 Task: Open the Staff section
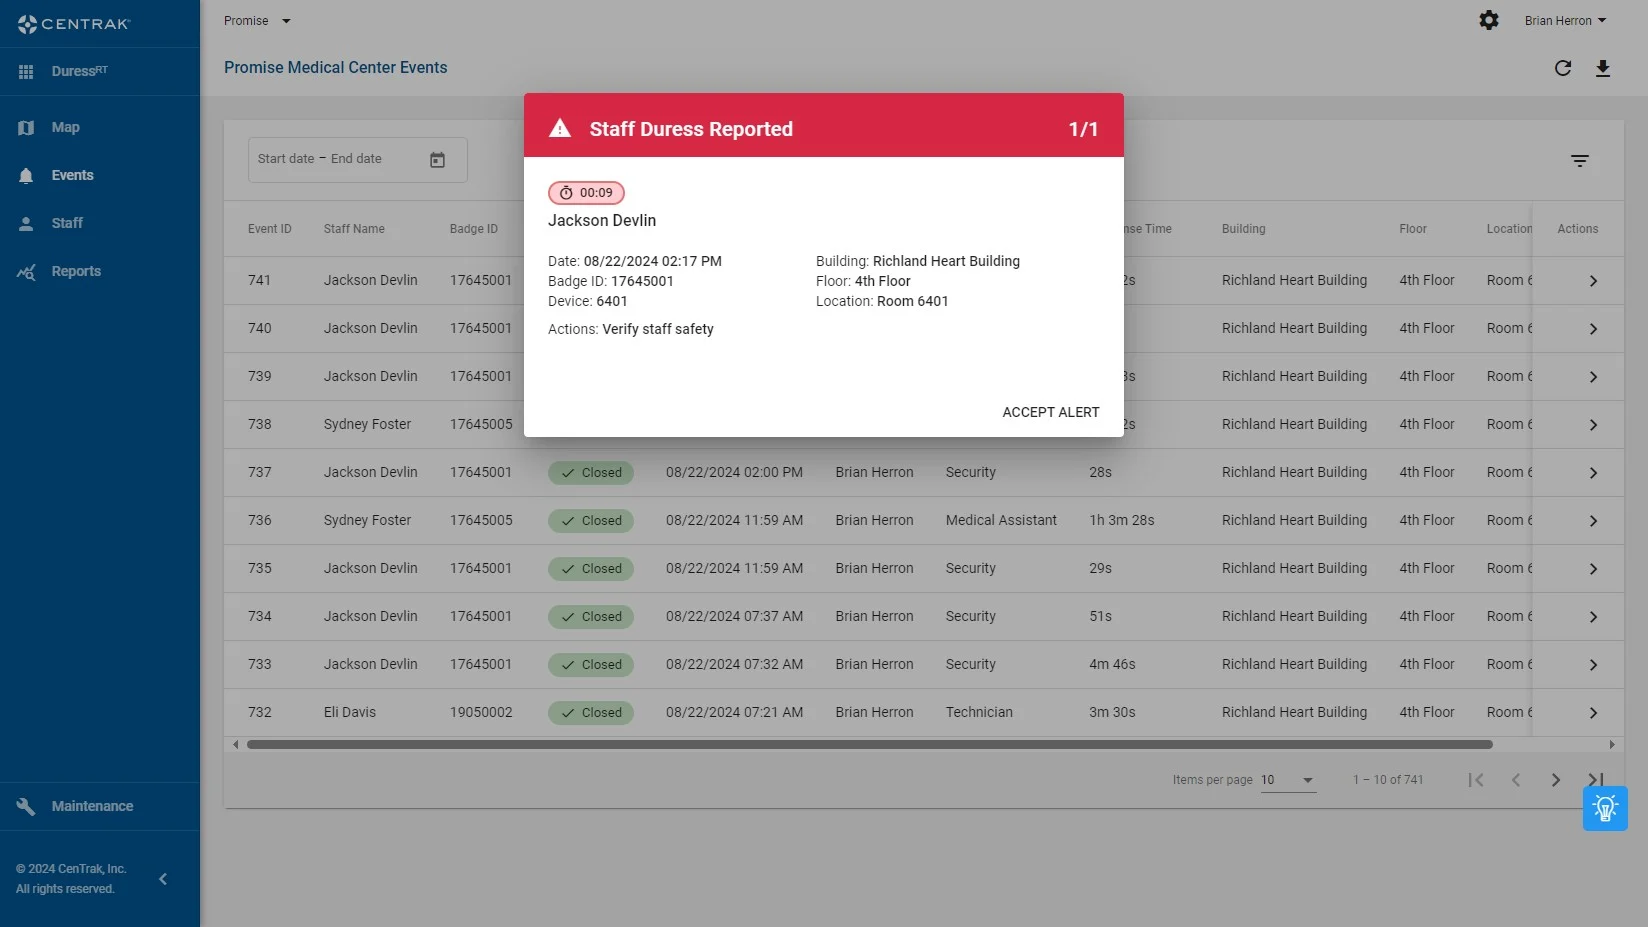[67, 223]
